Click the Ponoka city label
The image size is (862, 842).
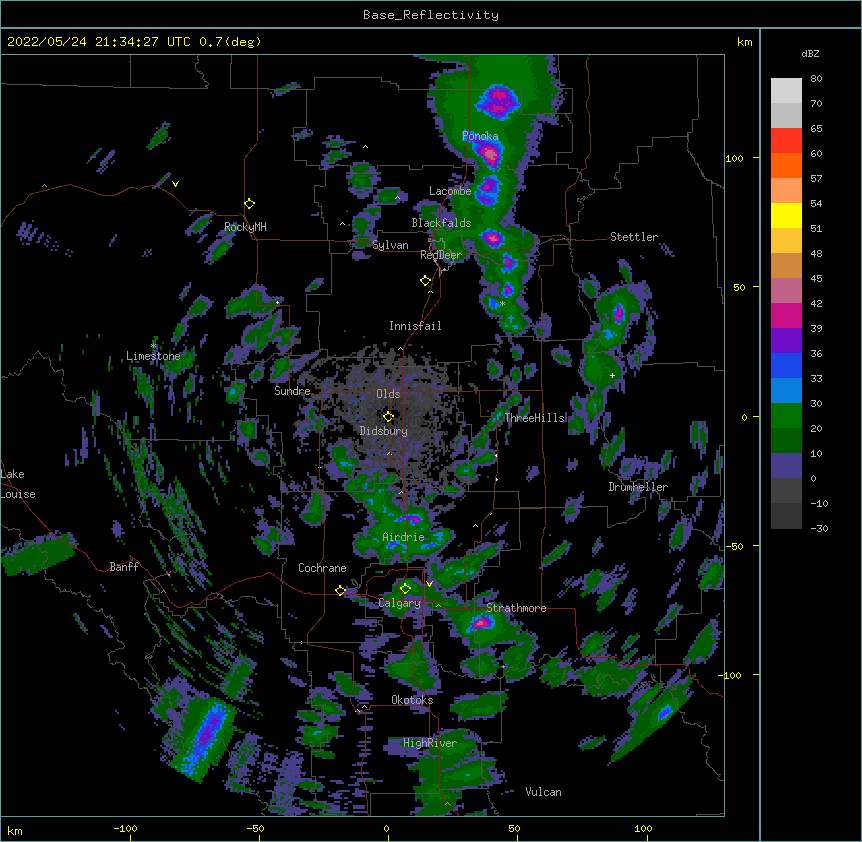[480, 136]
